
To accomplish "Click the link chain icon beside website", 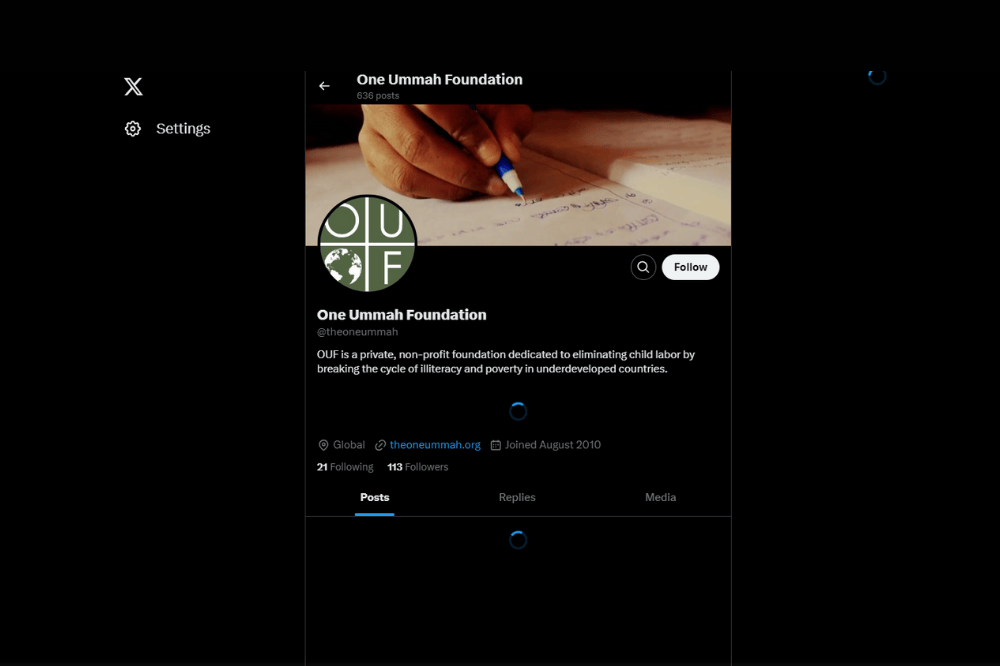I will 381,445.
